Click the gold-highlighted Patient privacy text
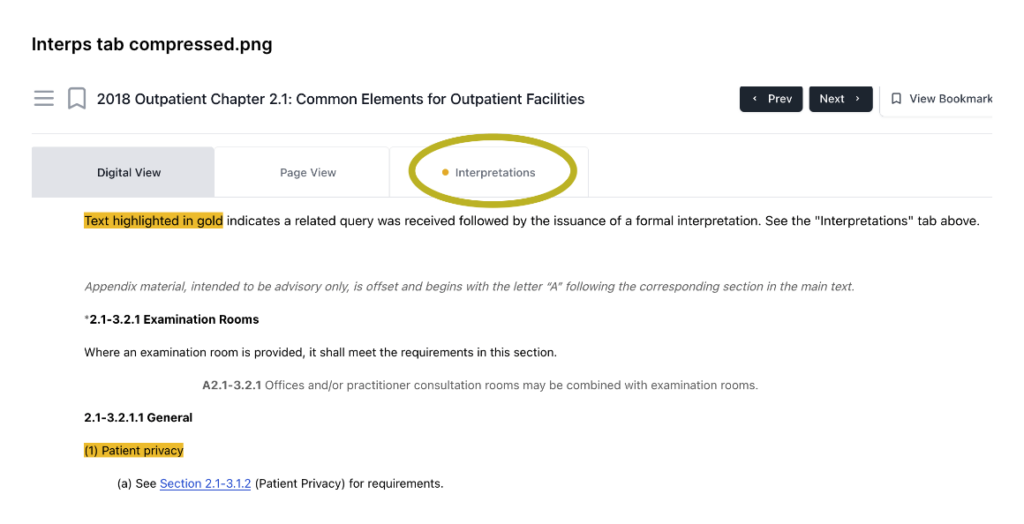Screen dimensions: 1024x524 [x=134, y=451]
